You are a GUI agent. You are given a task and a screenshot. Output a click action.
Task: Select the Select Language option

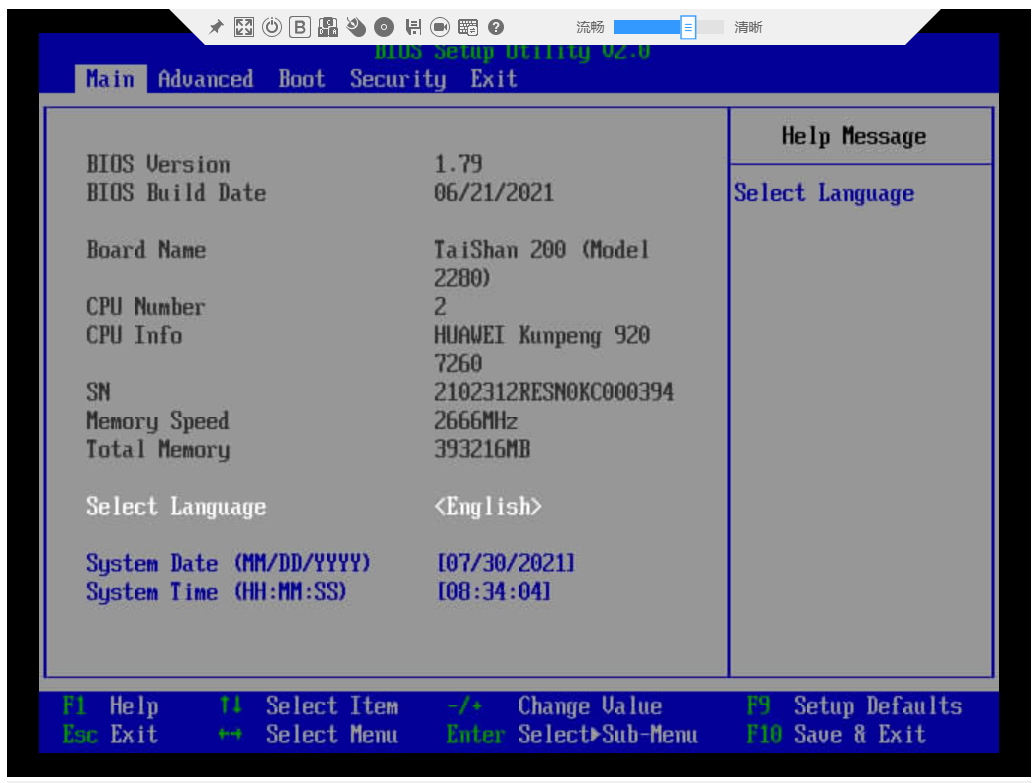(176, 507)
